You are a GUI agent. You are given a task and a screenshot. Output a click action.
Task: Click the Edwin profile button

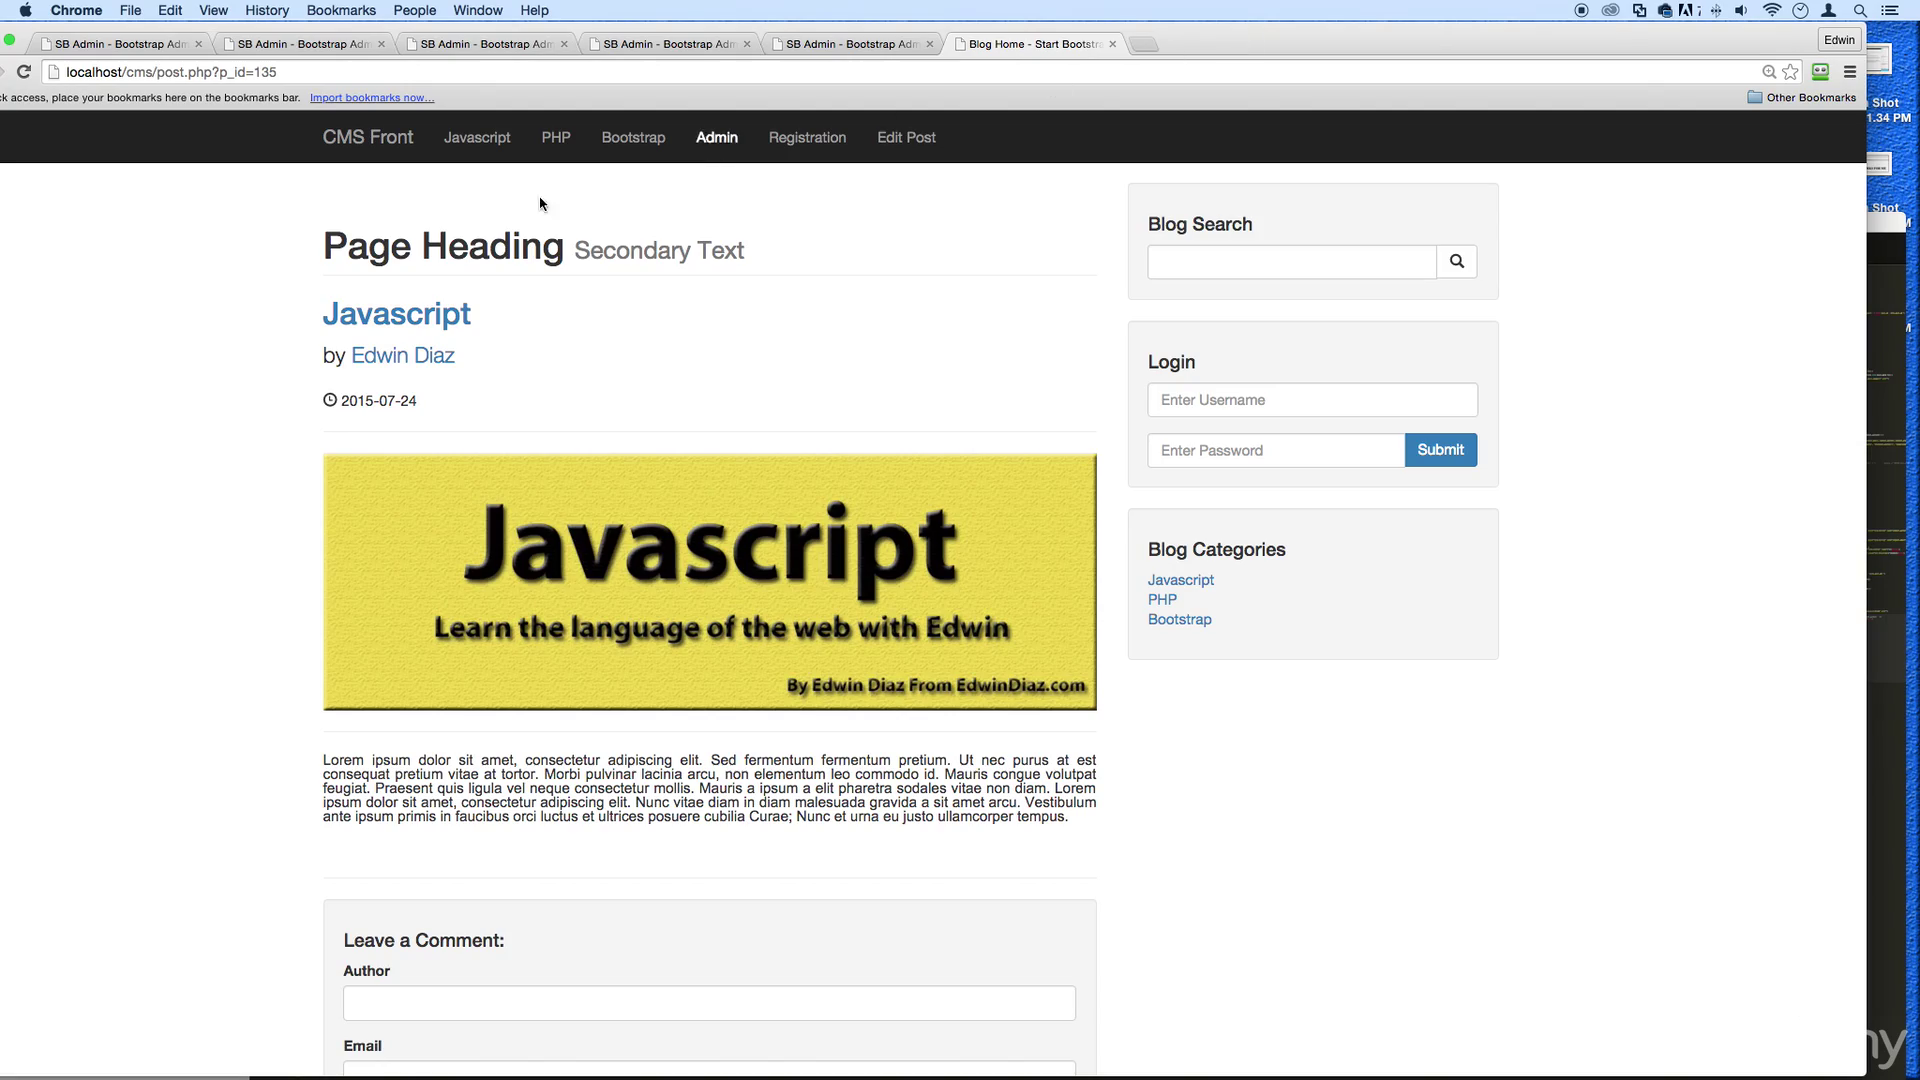[1839, 40]
